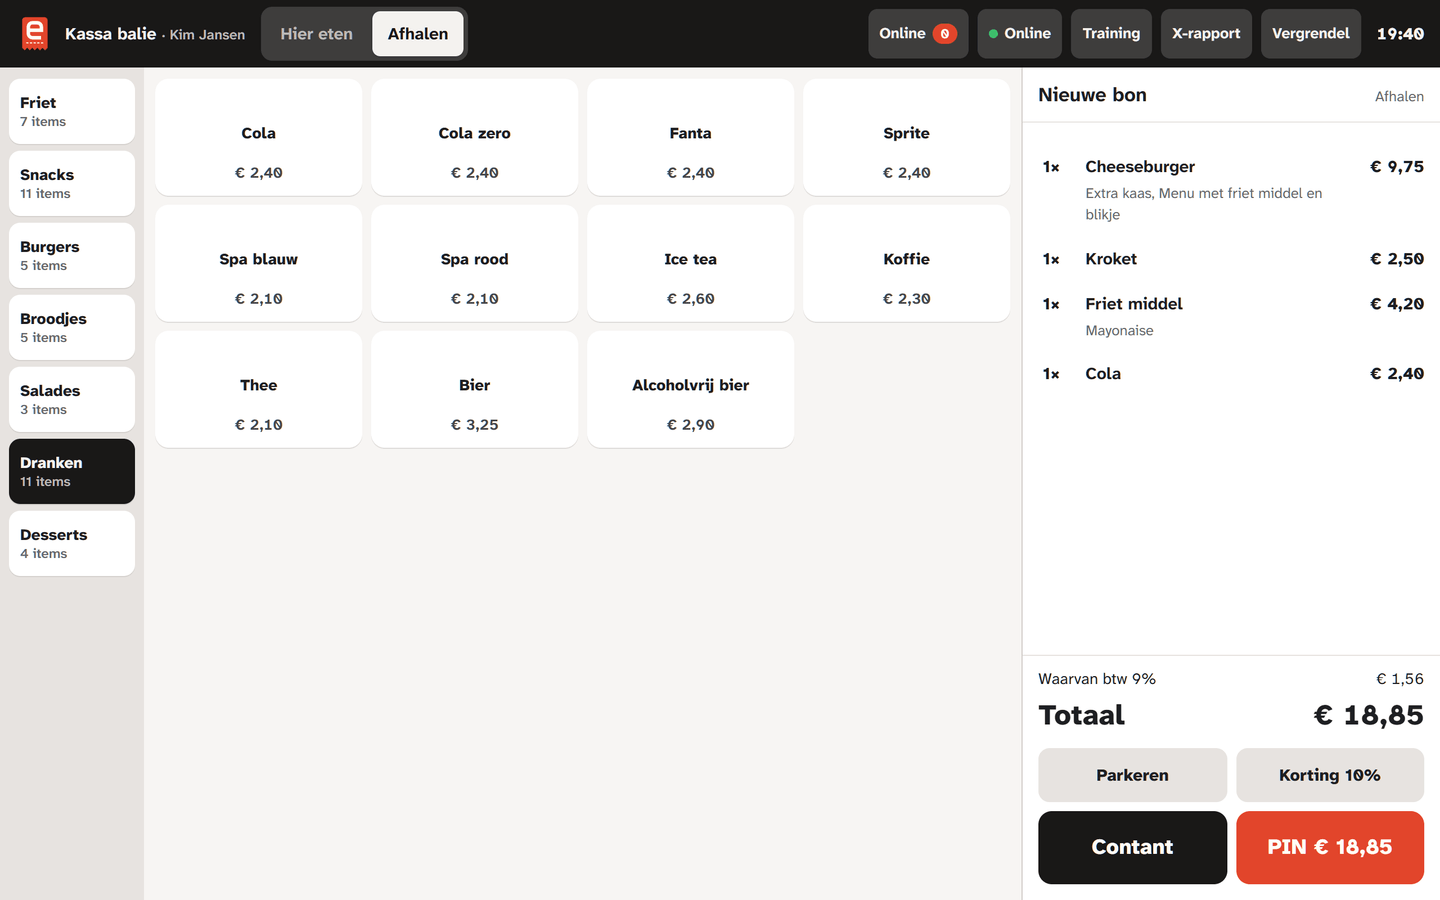Add Alcoholvrij bier to the order
Screen dimensions: 1440x900
(691, 390)
